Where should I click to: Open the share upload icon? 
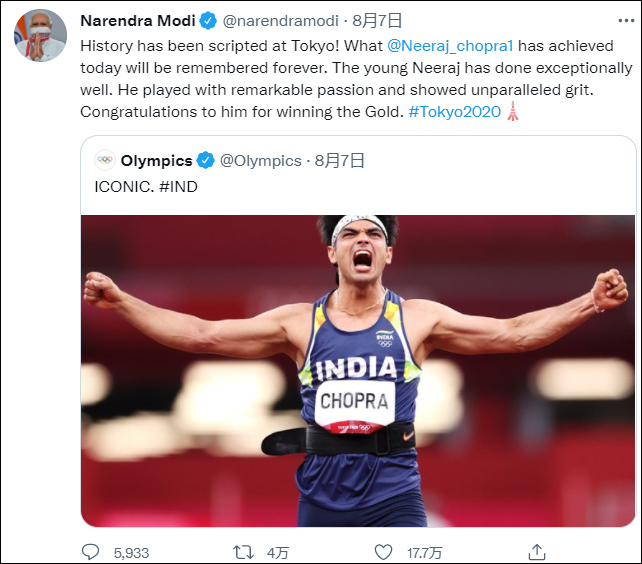537,552
